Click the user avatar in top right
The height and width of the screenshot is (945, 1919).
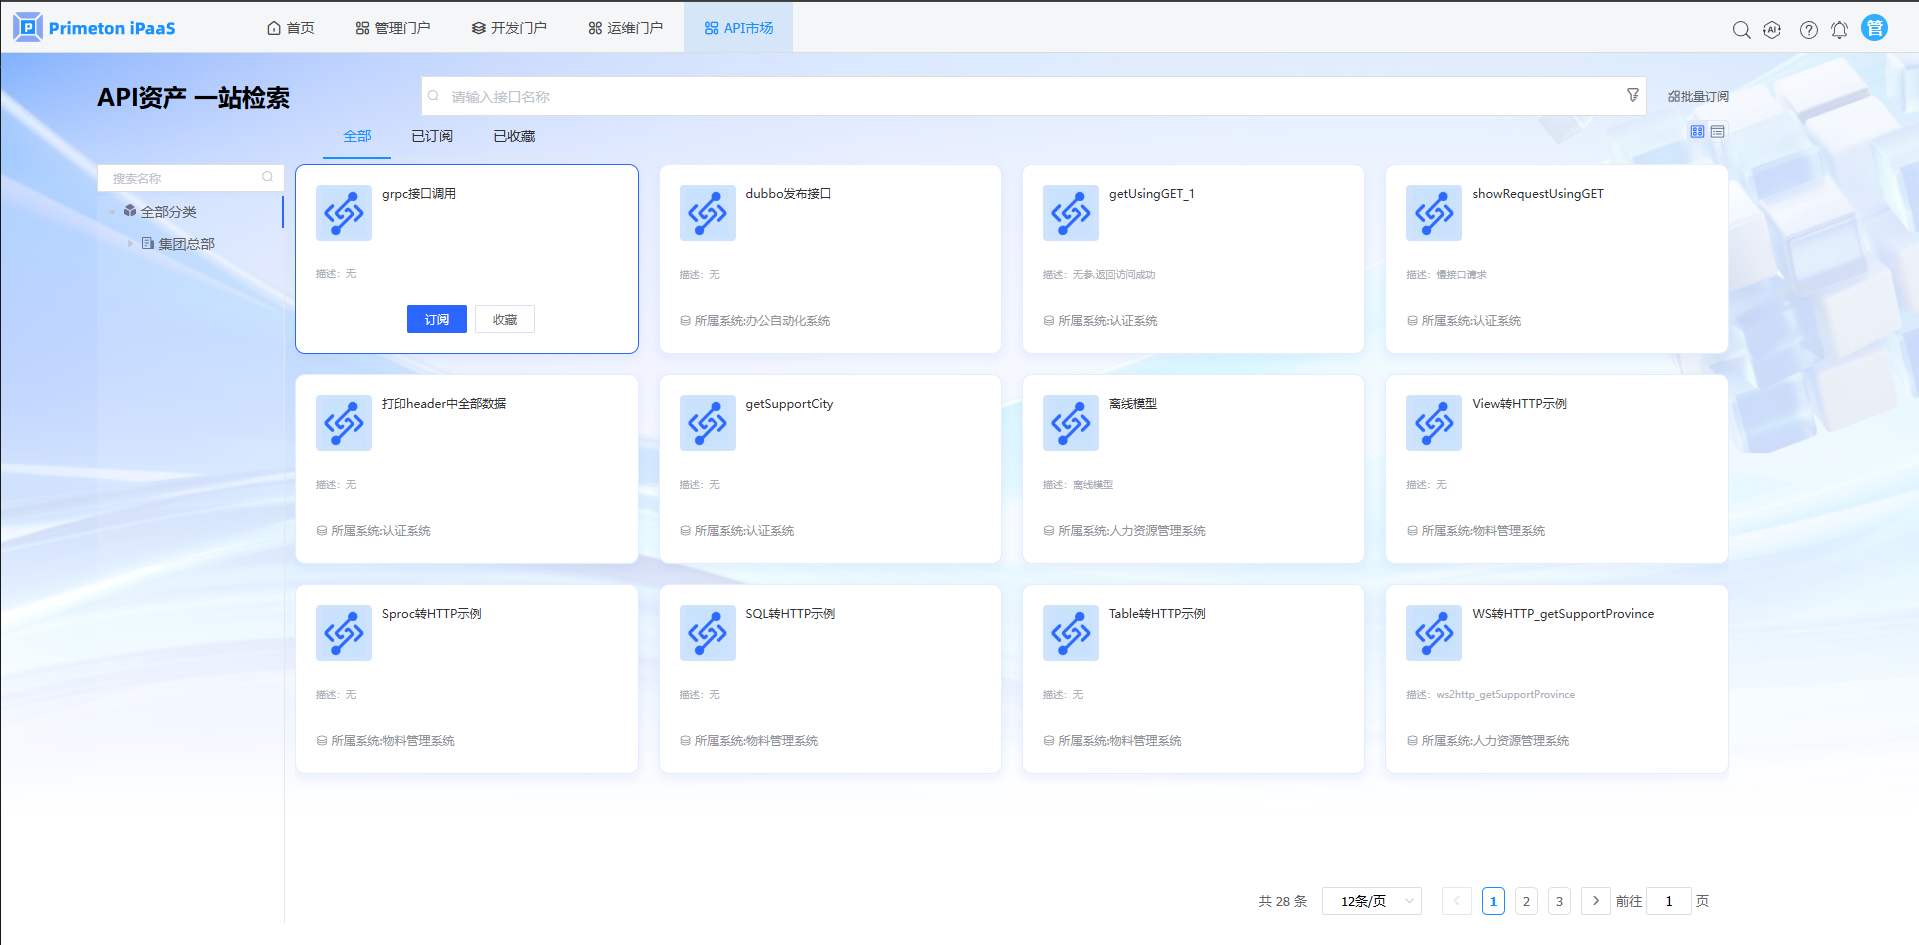[x=1874, y=28]
